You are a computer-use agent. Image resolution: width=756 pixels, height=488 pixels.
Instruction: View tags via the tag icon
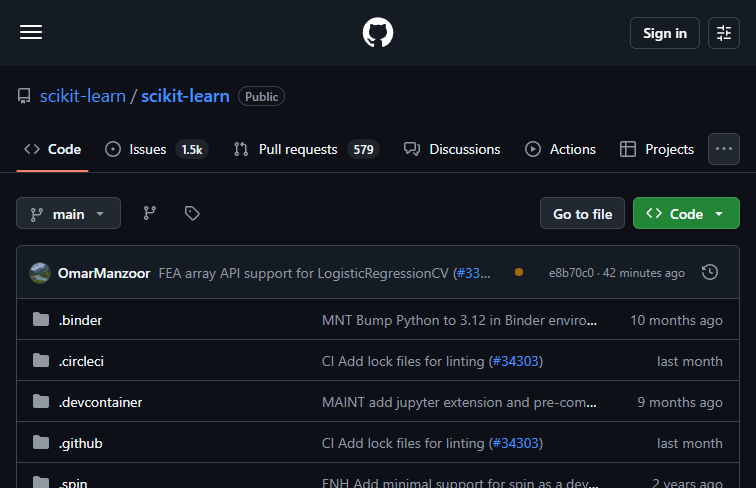point(192,213)
